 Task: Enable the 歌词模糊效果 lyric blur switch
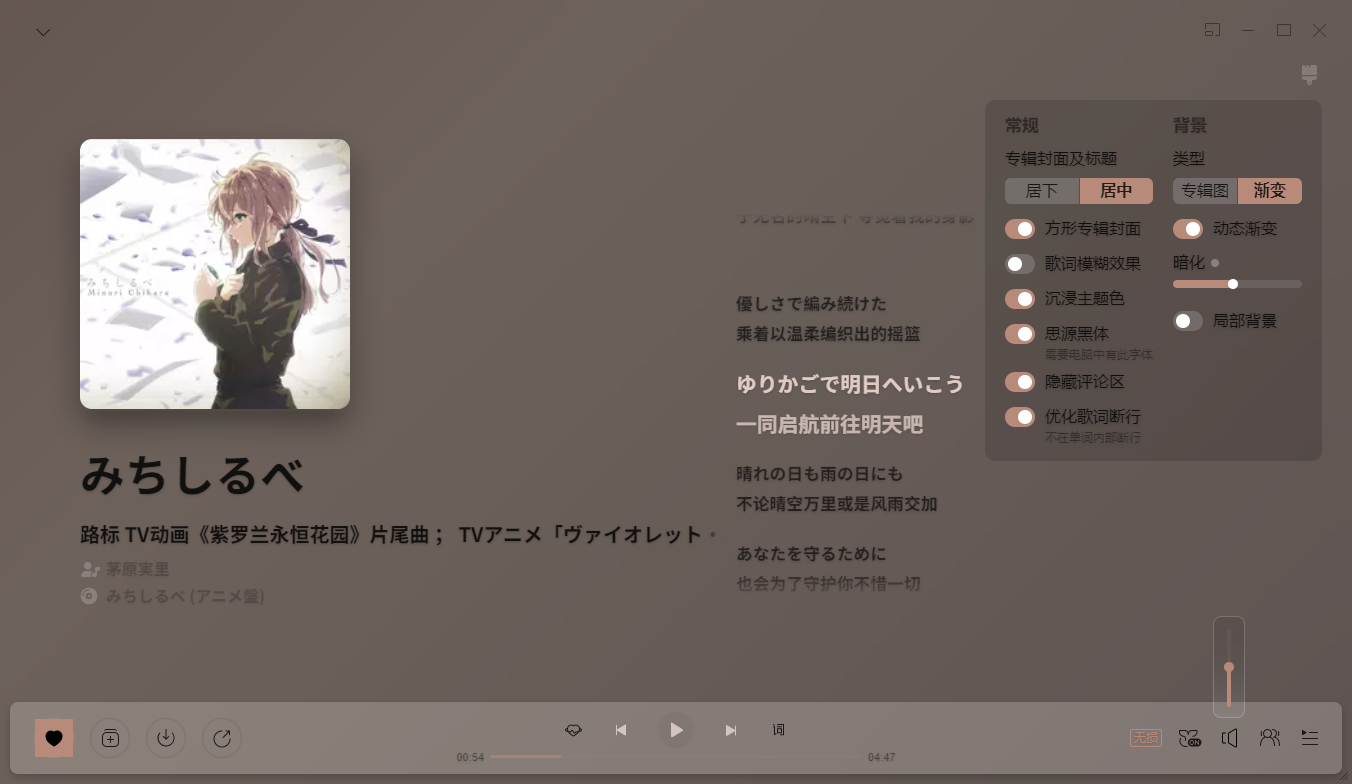coord(1019,263)
